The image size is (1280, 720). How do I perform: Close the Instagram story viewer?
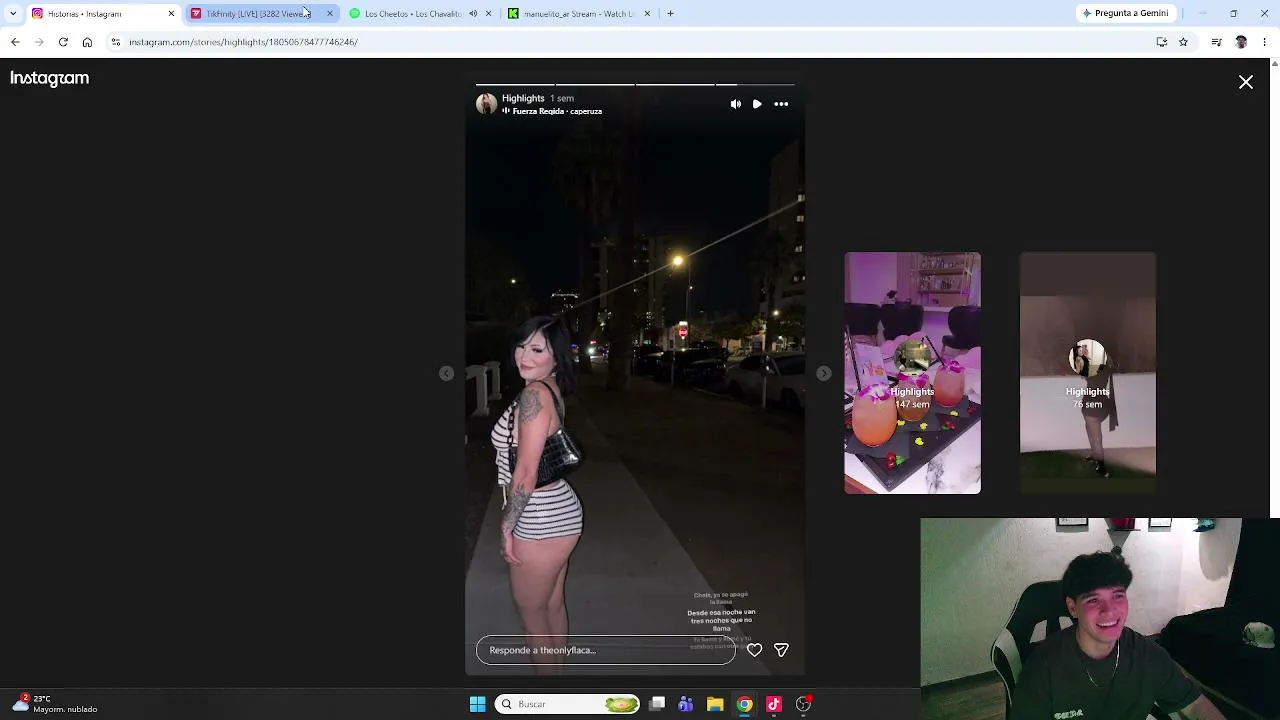click(x=1246, y=82)
